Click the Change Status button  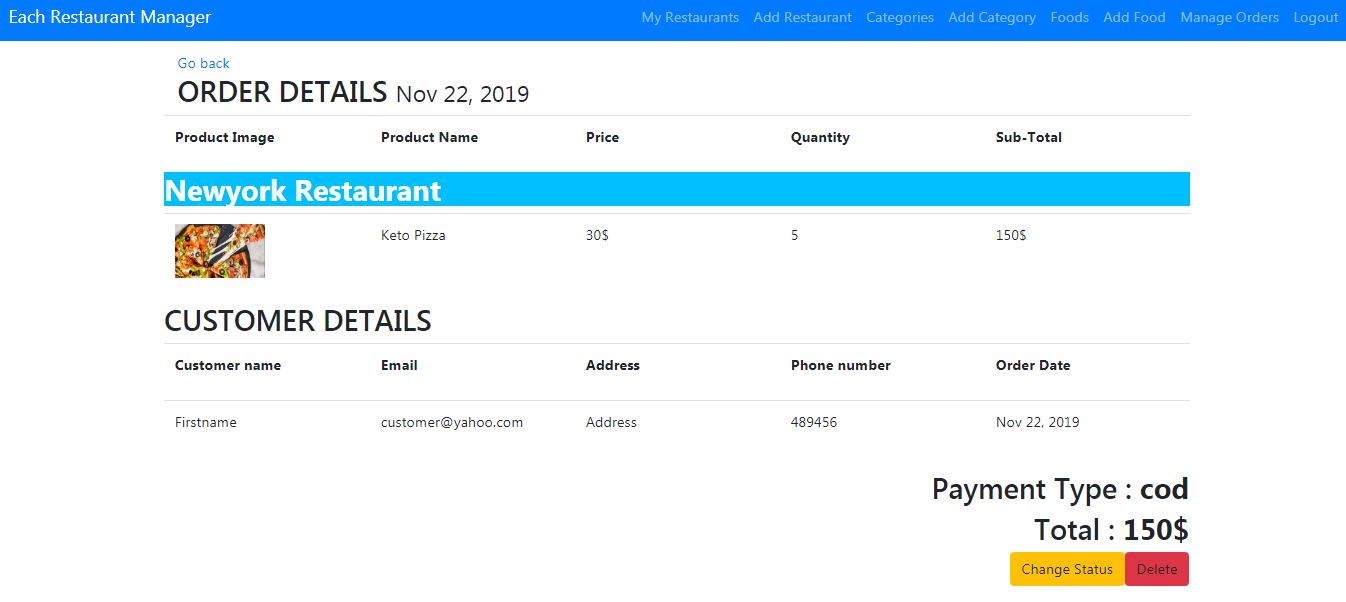(x=1067, y=569)
